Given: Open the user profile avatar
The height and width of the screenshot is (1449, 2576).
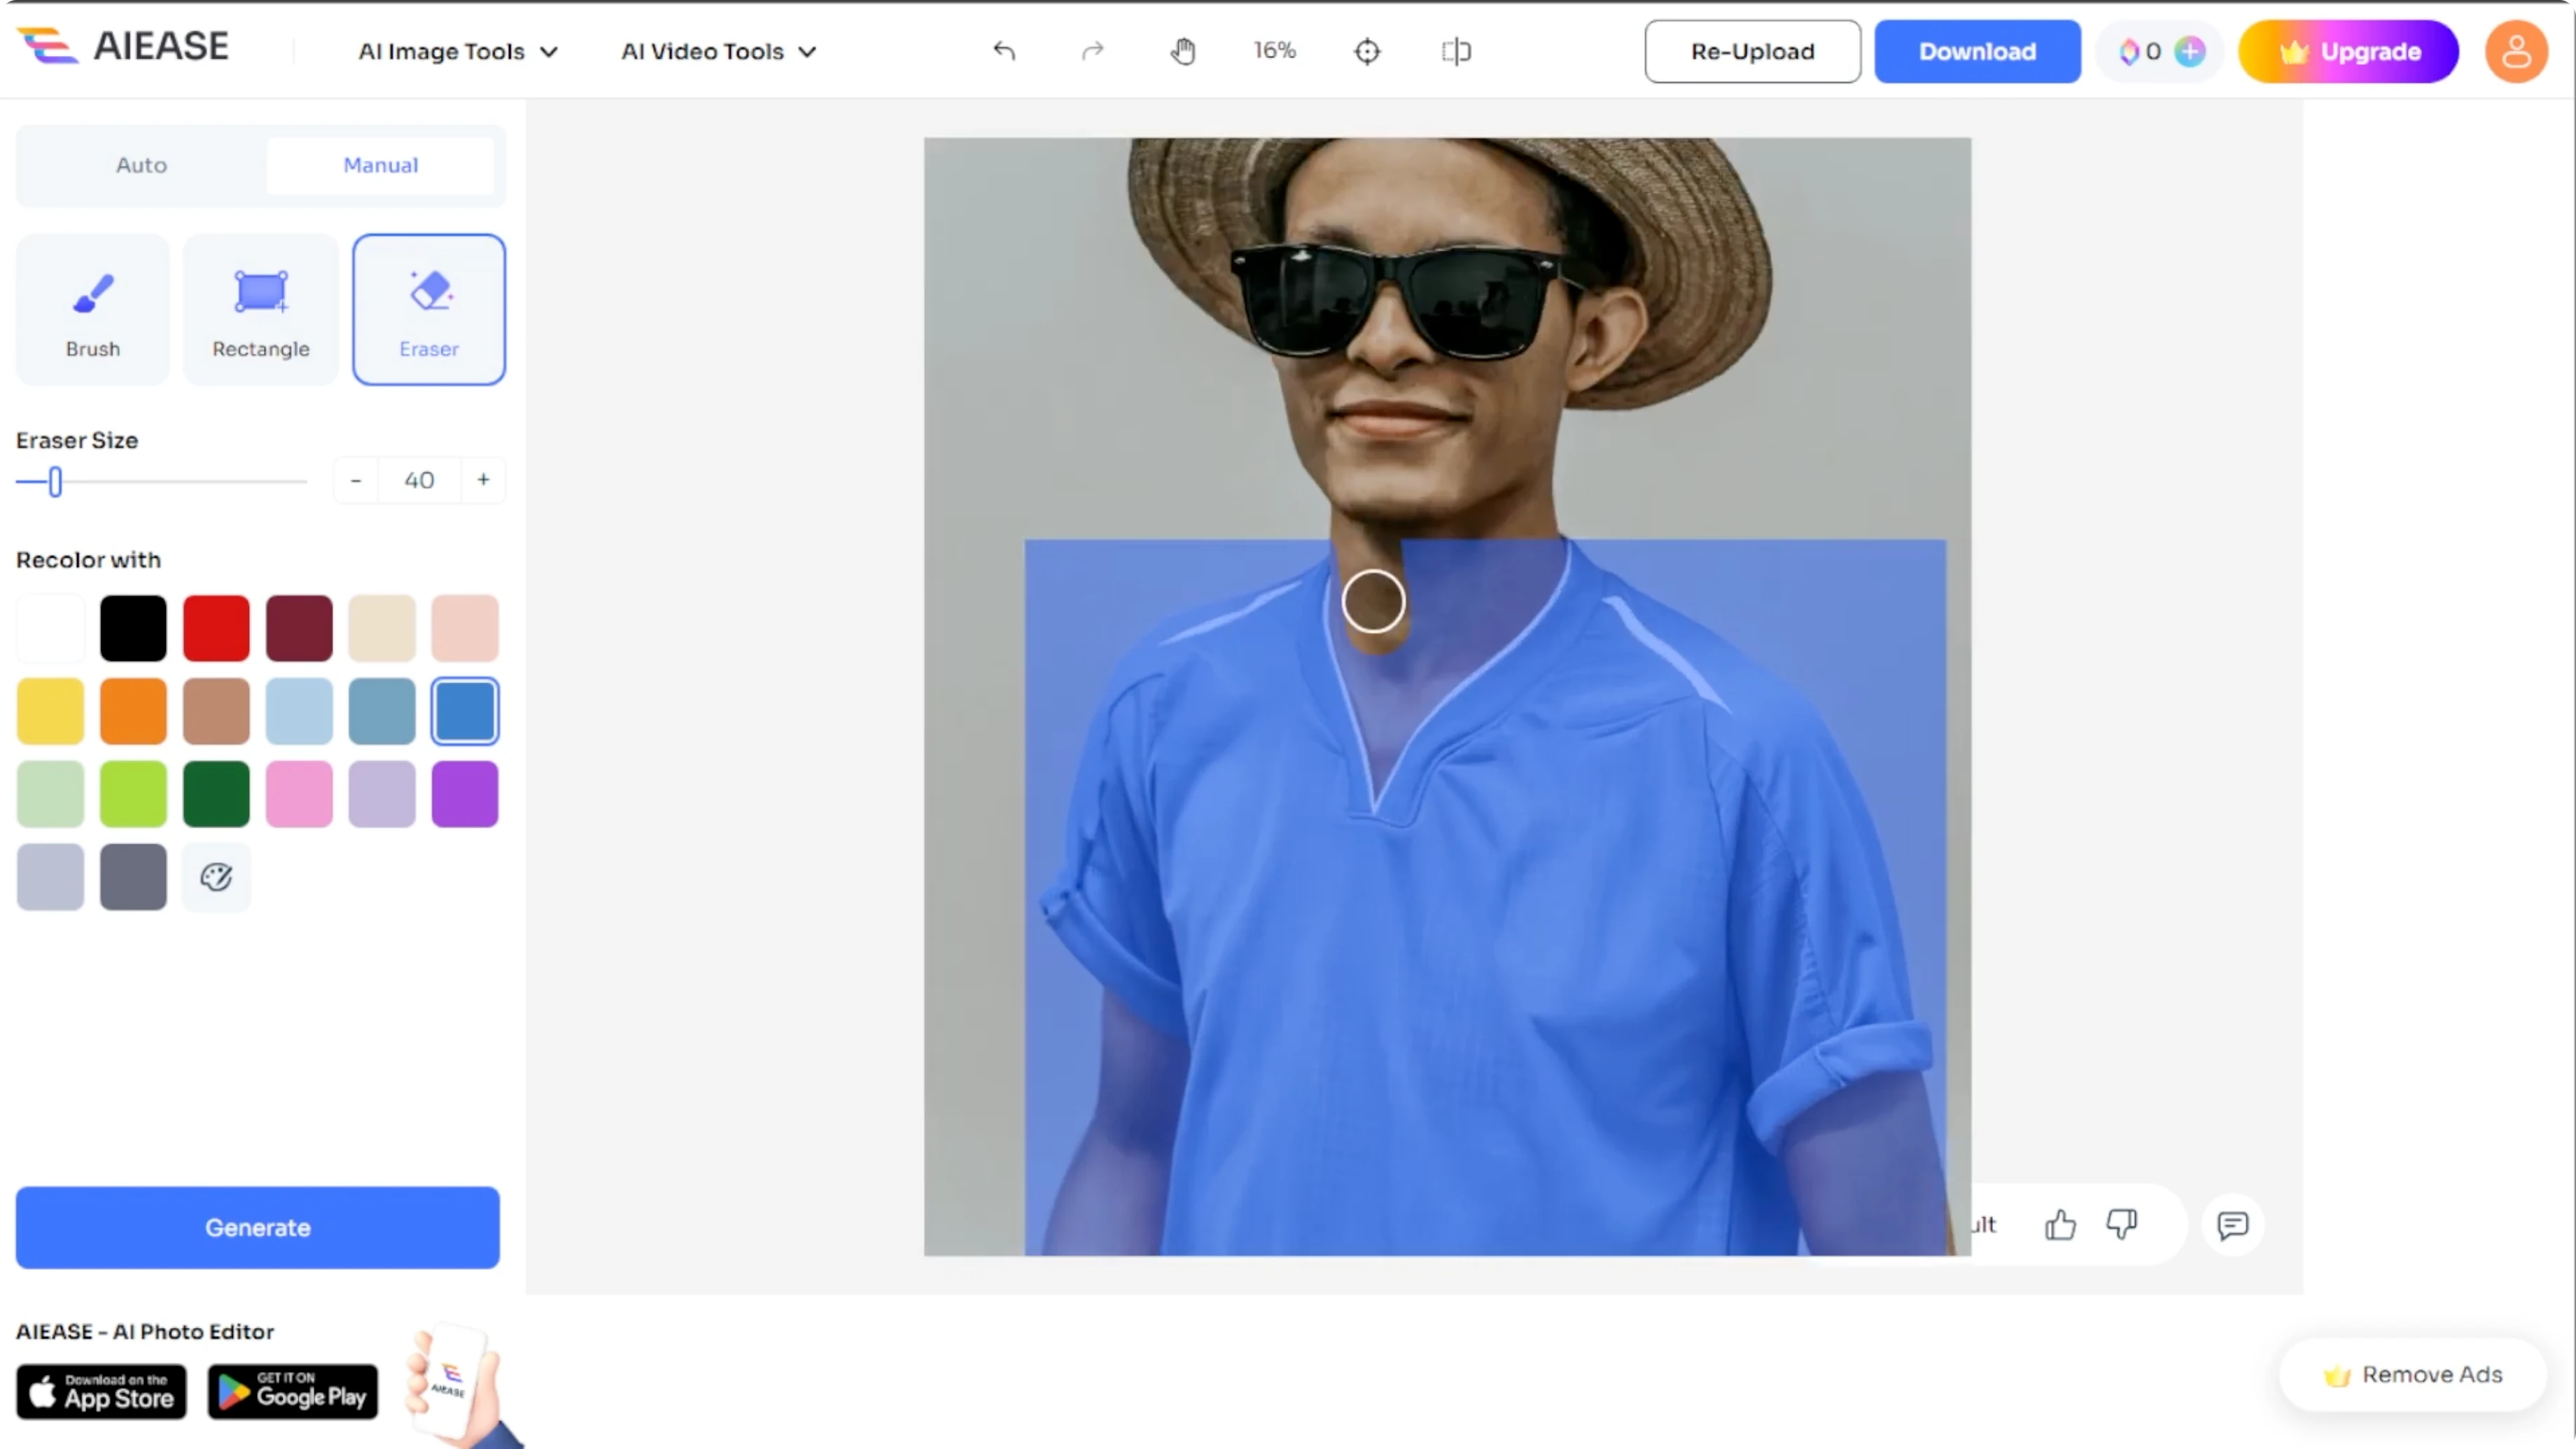Looking at the screenshot, I should click(2516, 51).
